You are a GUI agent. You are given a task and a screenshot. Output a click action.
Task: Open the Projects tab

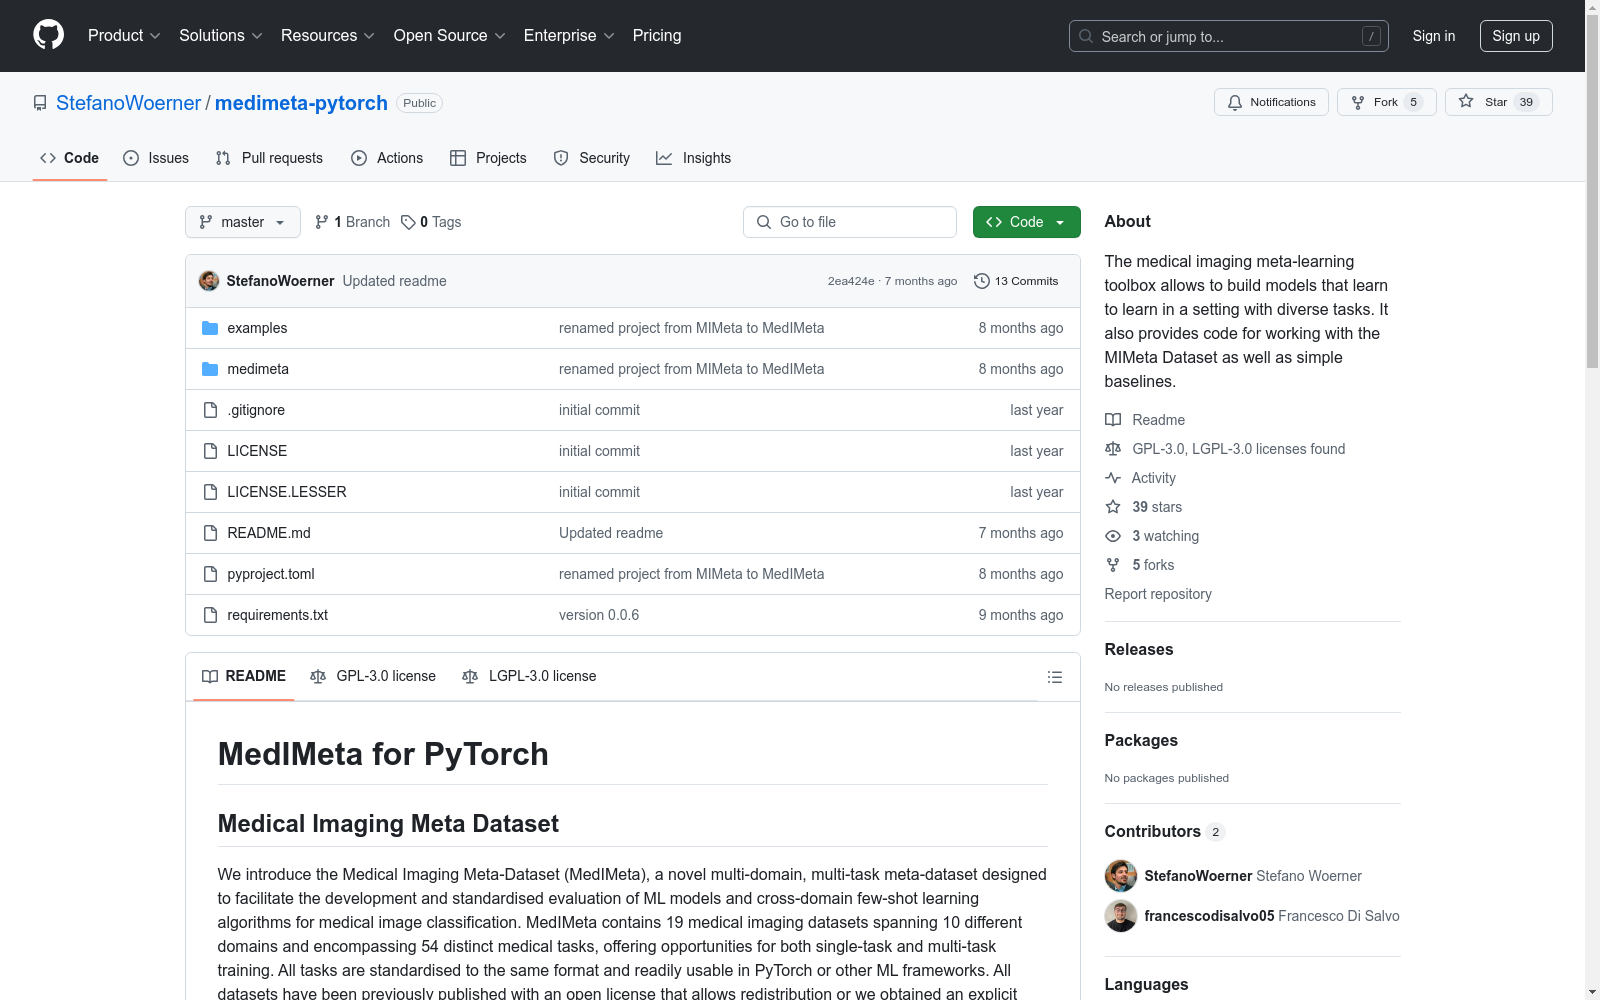point(488,158)
